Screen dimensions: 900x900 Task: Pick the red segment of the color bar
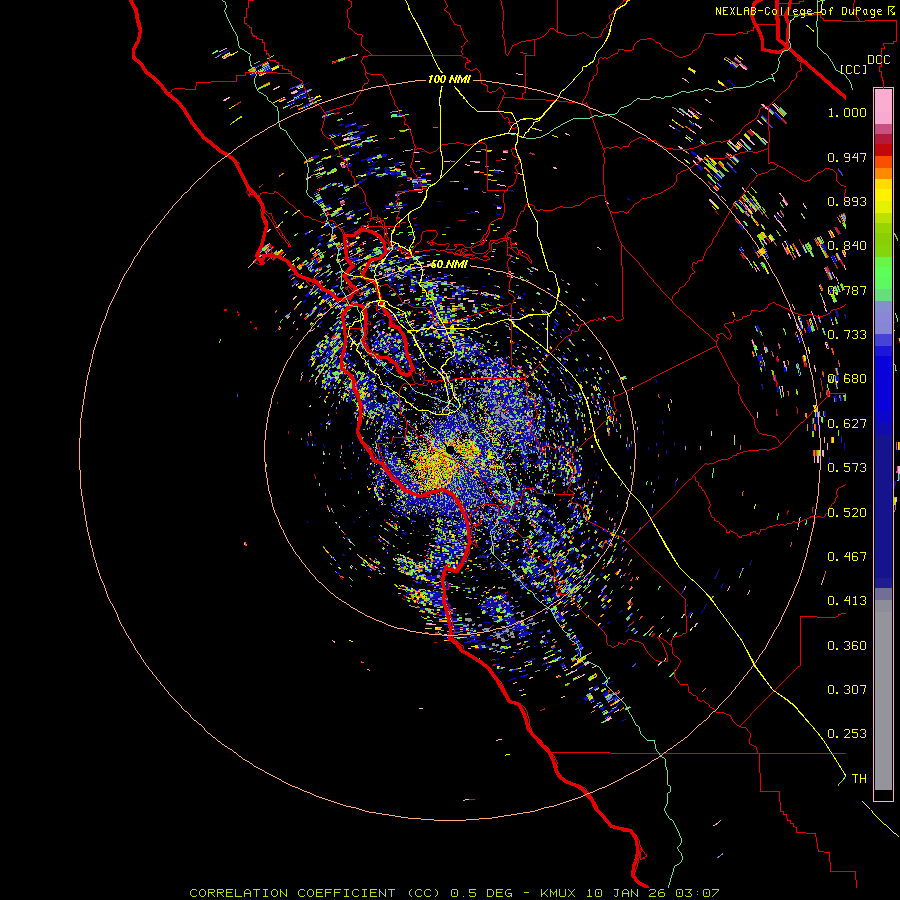coord(883,149)
